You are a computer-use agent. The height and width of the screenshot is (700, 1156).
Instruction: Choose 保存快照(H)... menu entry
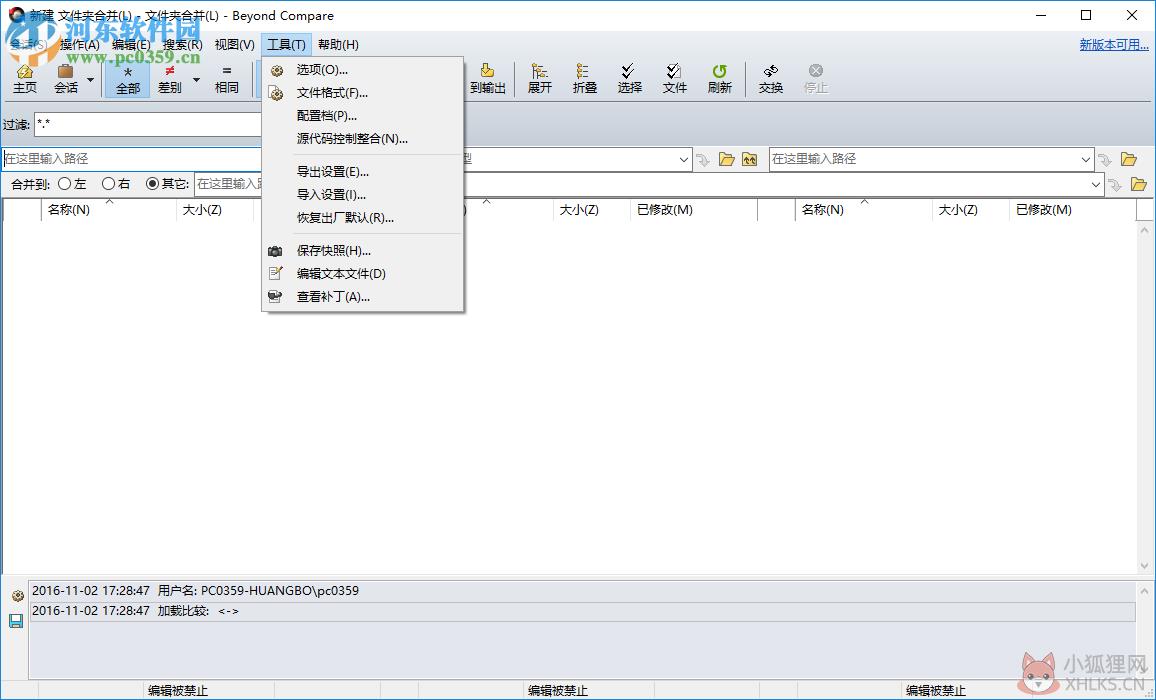363,251
